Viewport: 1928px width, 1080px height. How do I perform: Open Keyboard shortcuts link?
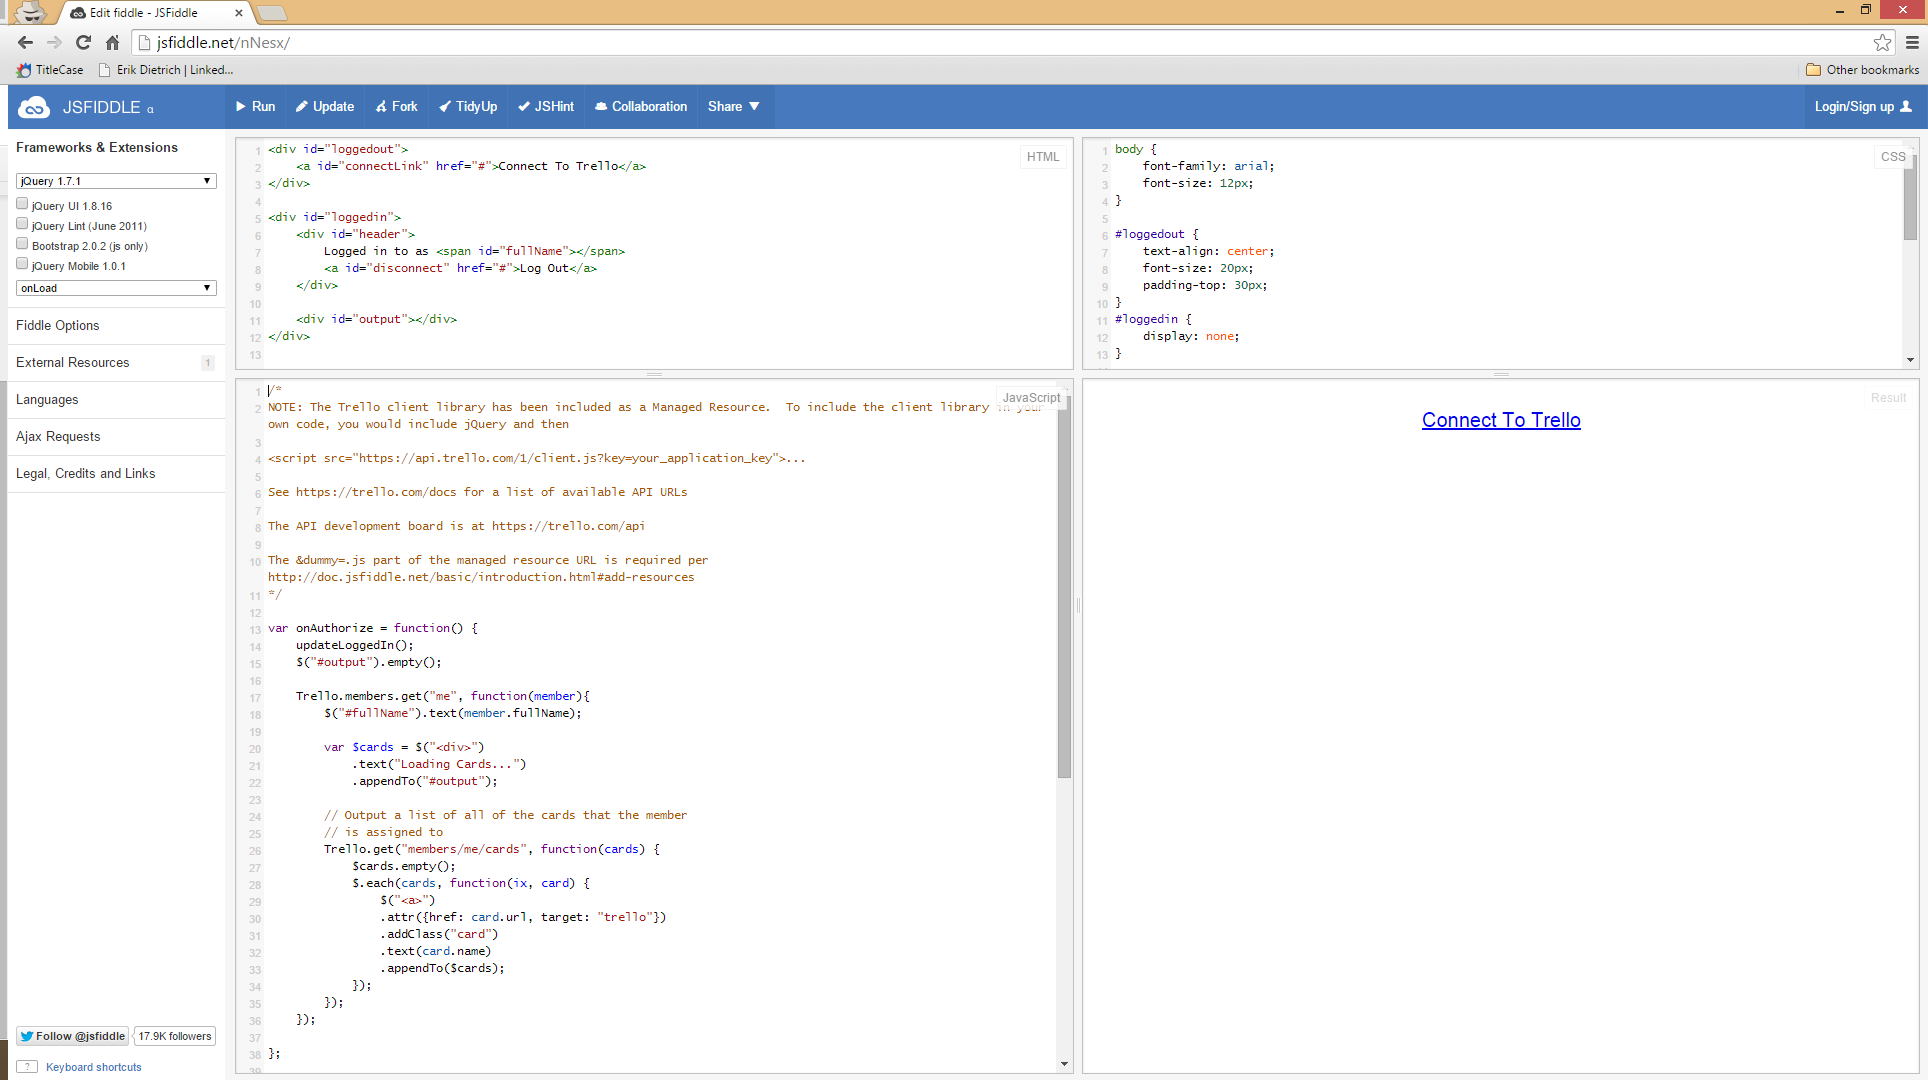point(94,1067)
